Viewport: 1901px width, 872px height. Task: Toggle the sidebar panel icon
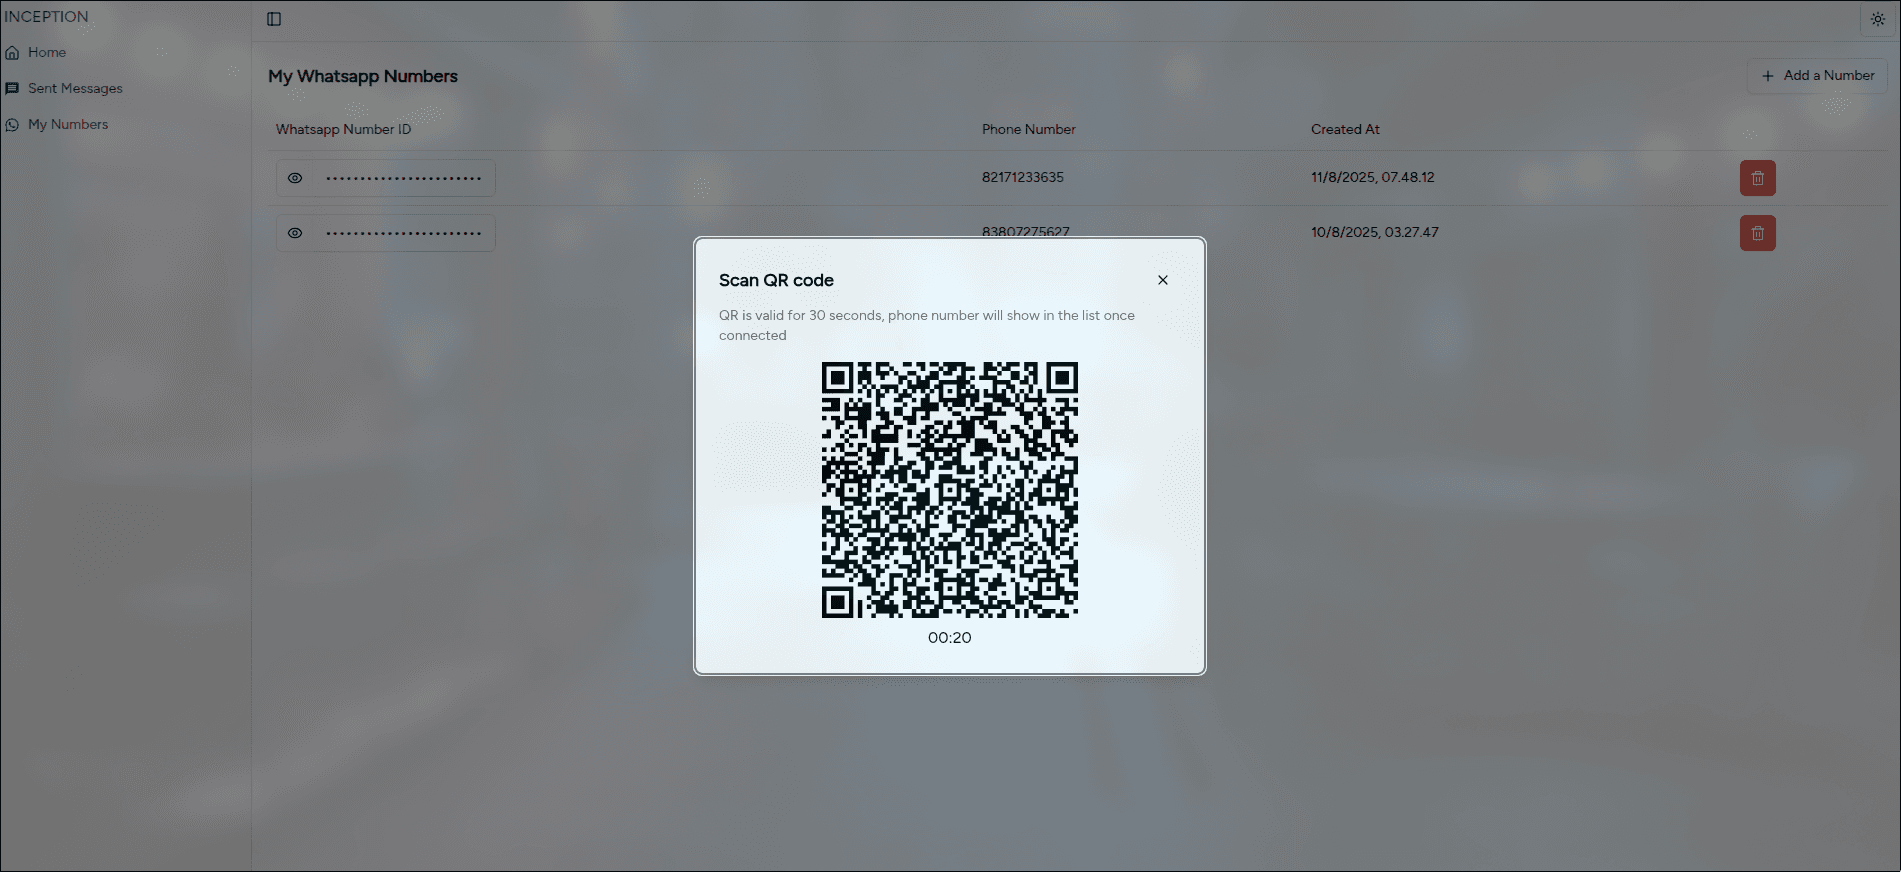tap(274, 19)
